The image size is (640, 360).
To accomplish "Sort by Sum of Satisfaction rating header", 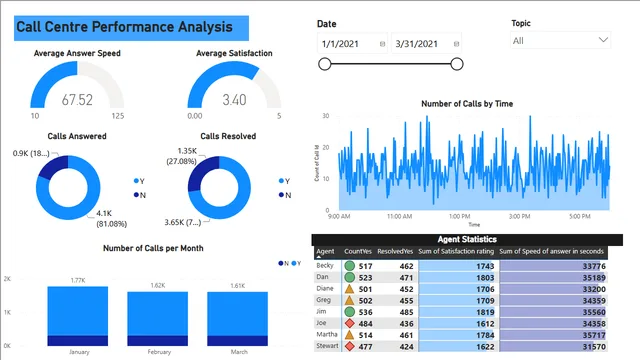I will (x=456, y=251).
